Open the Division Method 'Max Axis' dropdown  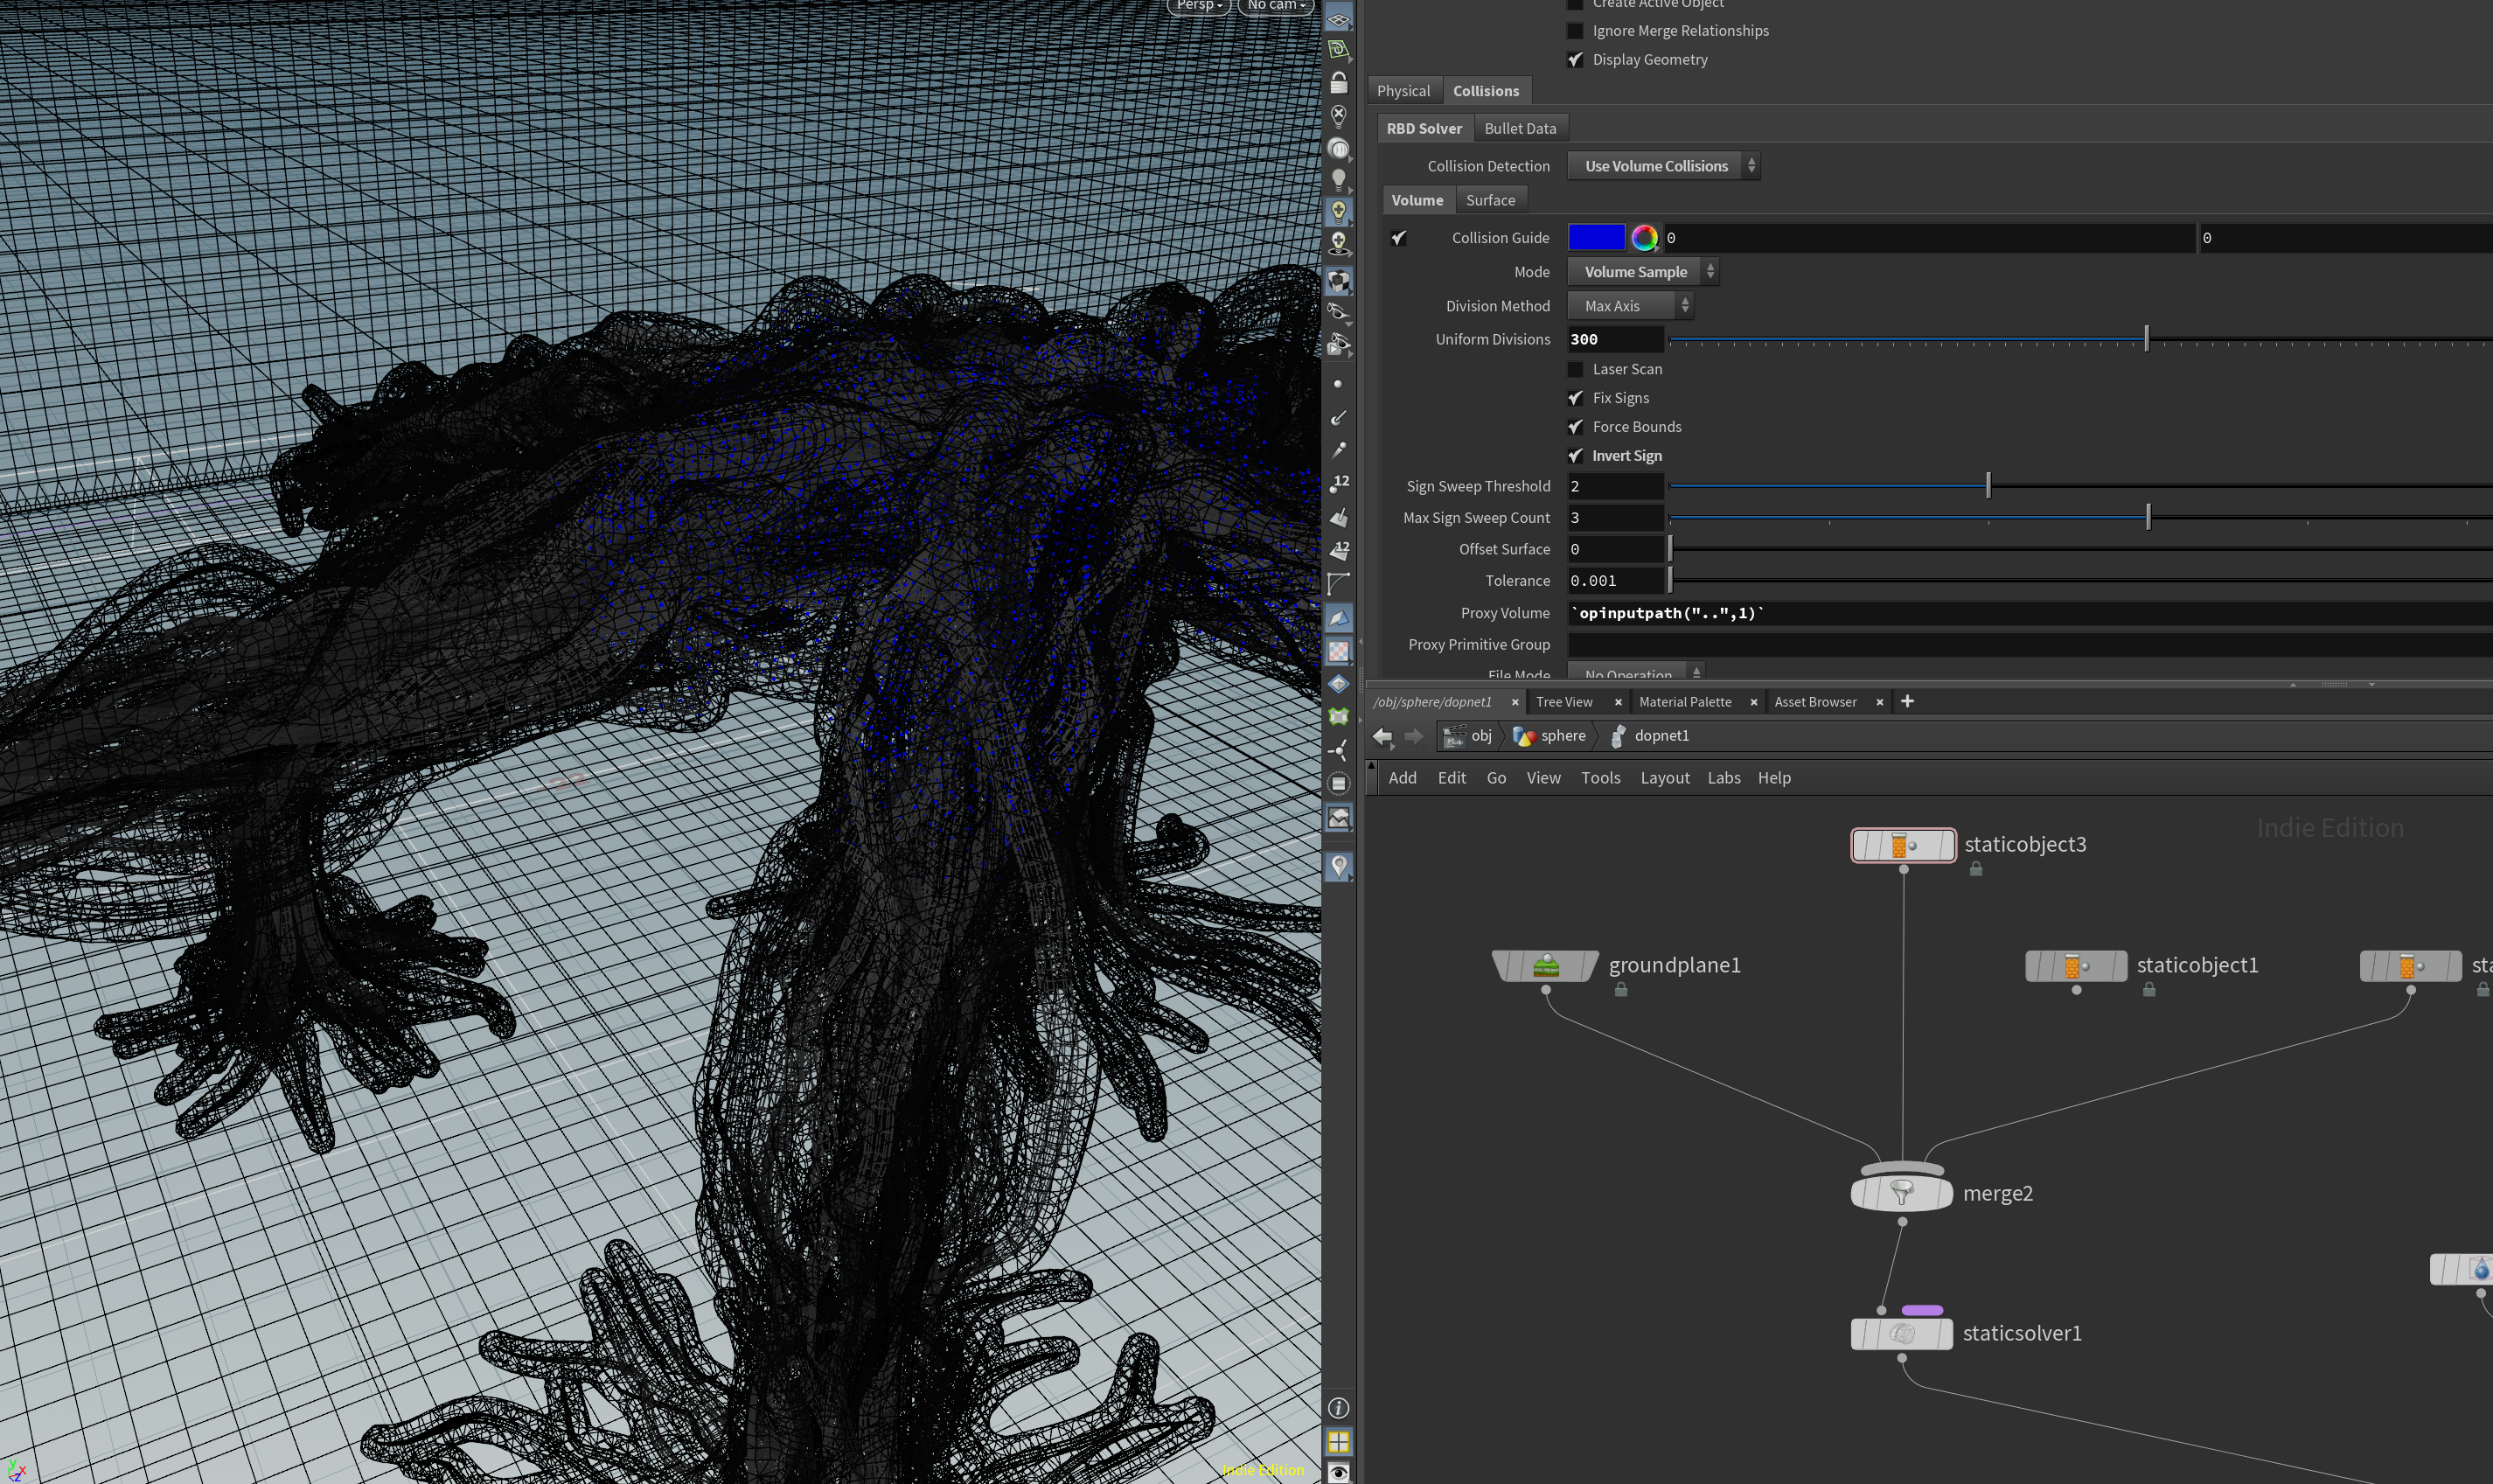1630,306
